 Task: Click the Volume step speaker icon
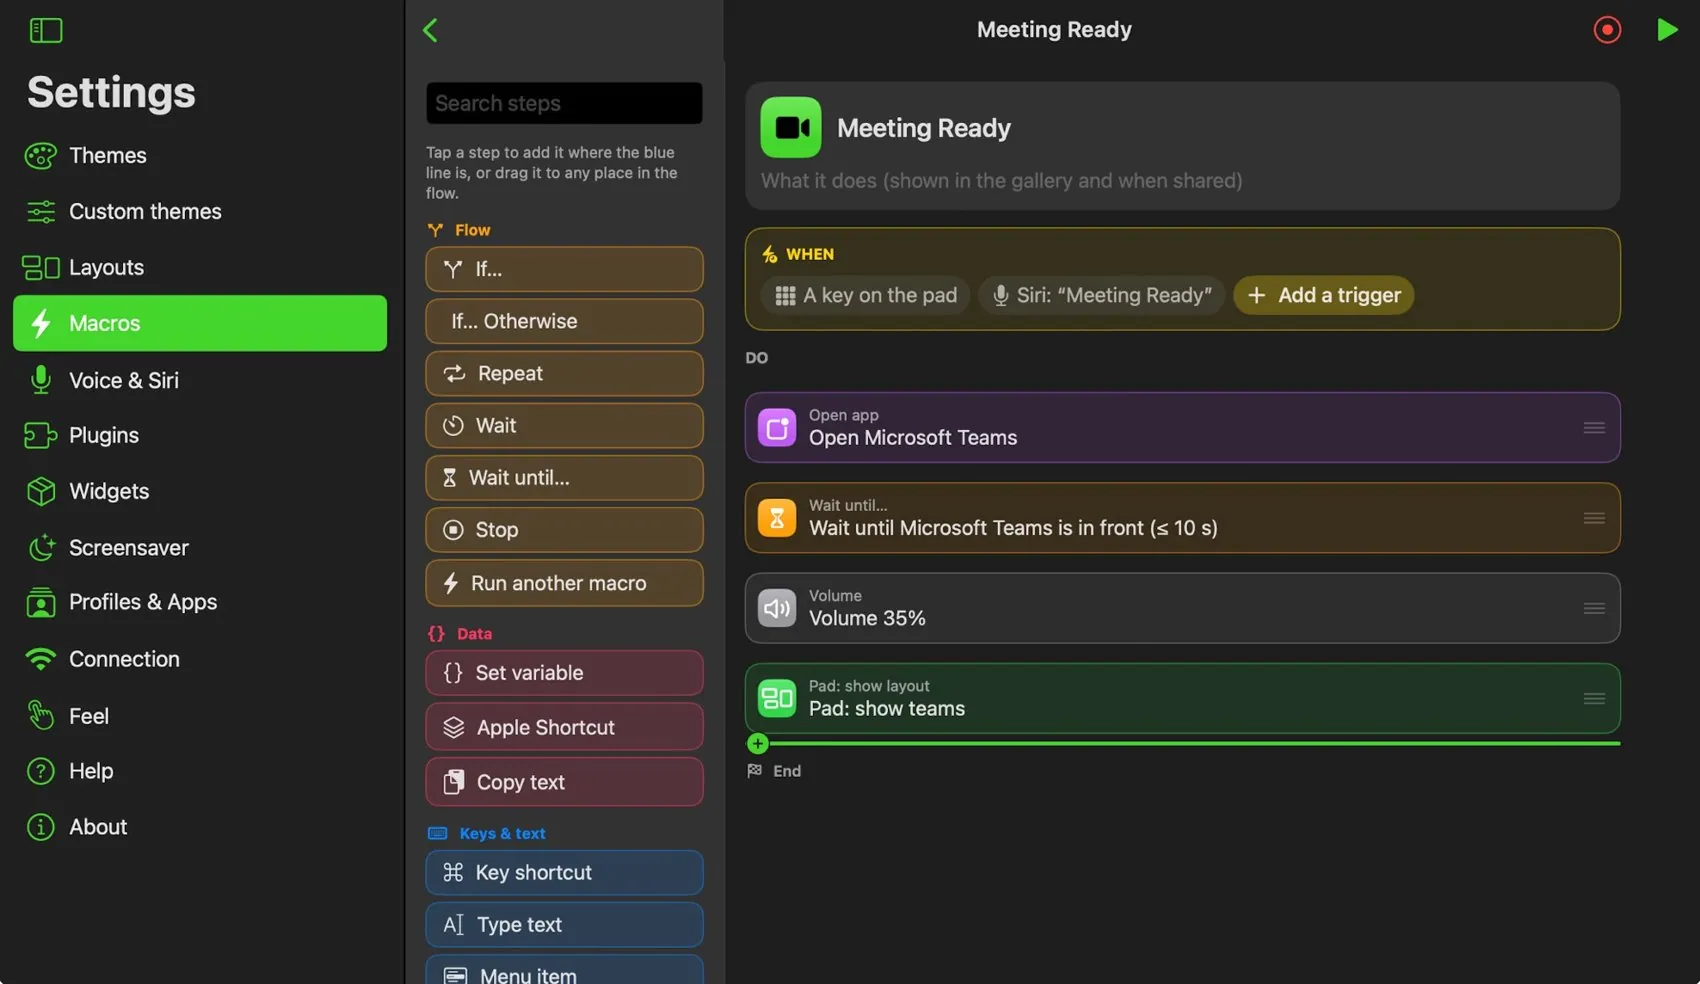[x=777, y=608]
